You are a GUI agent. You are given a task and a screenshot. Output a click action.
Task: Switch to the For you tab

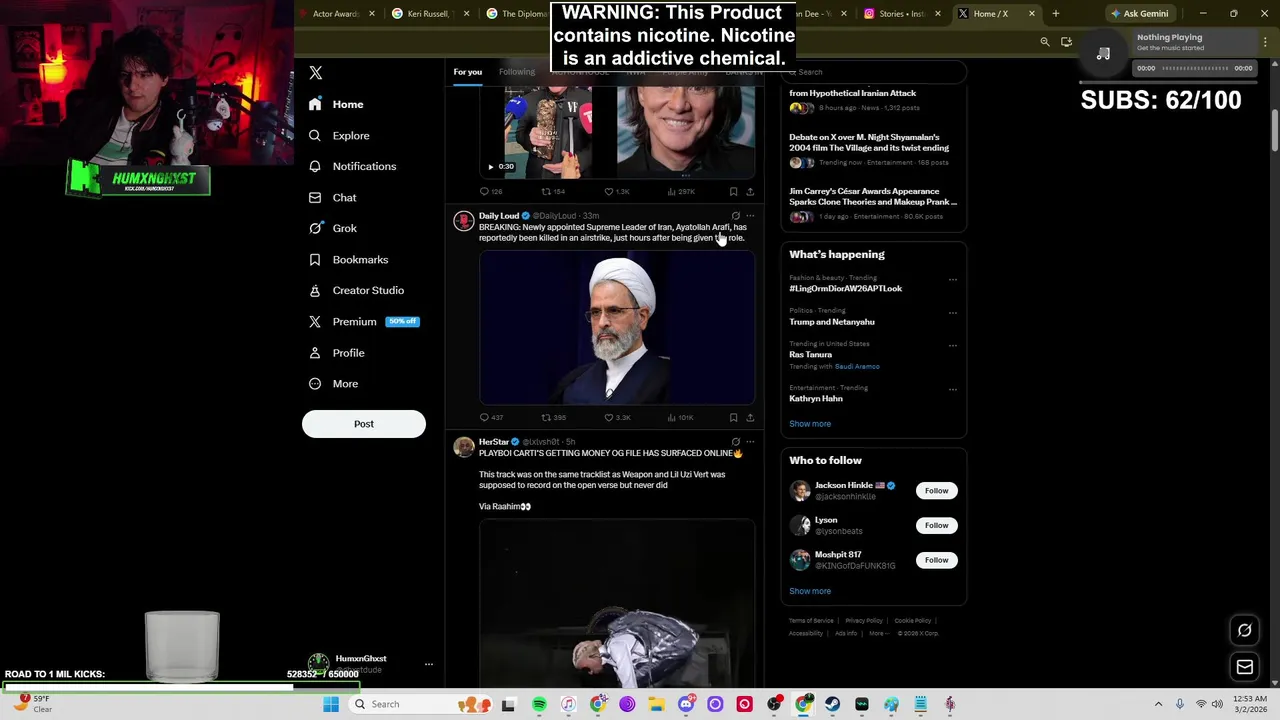[x=467, y=72]
